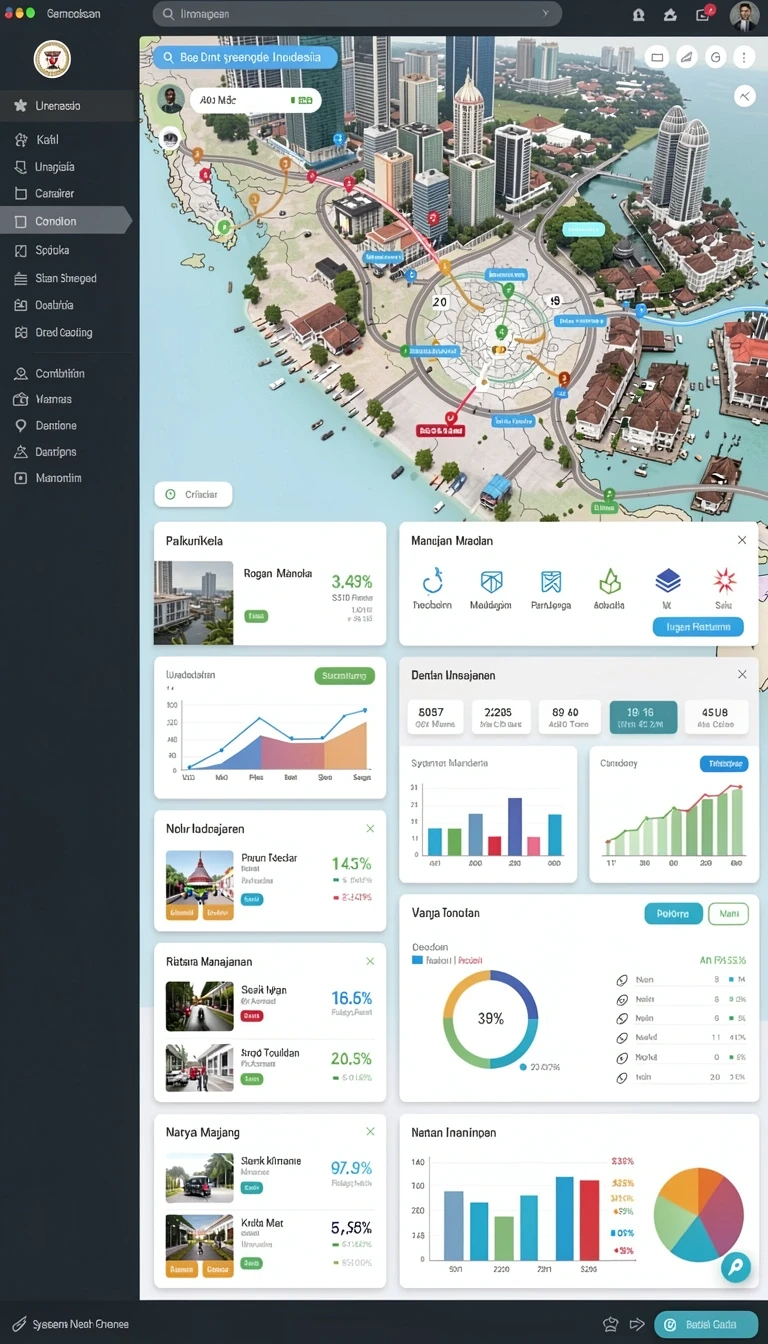Open the Unenasio sidebar item

[x=68, y=106]
